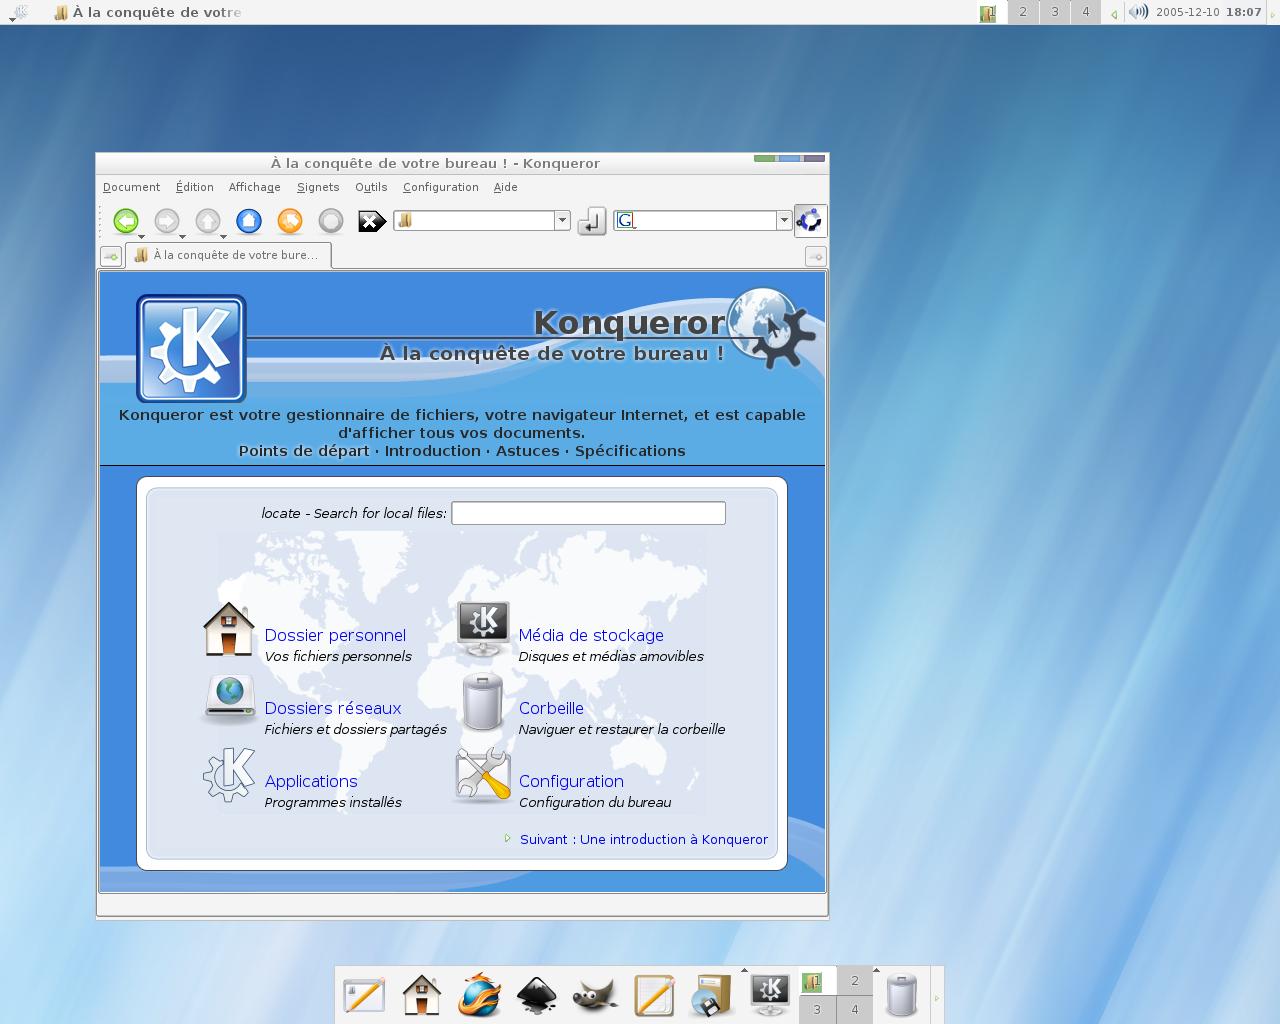Launch Inkscape from the bottom panel
1280x1024 pixels.
click(x=537, y=995)
